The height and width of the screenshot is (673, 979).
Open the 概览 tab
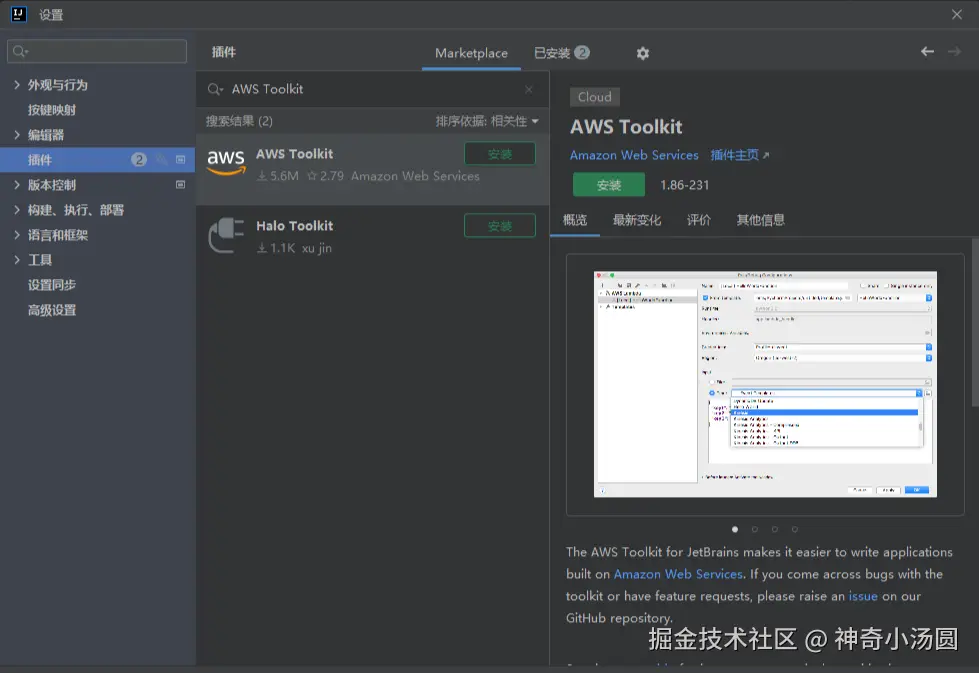click(575, 220)
